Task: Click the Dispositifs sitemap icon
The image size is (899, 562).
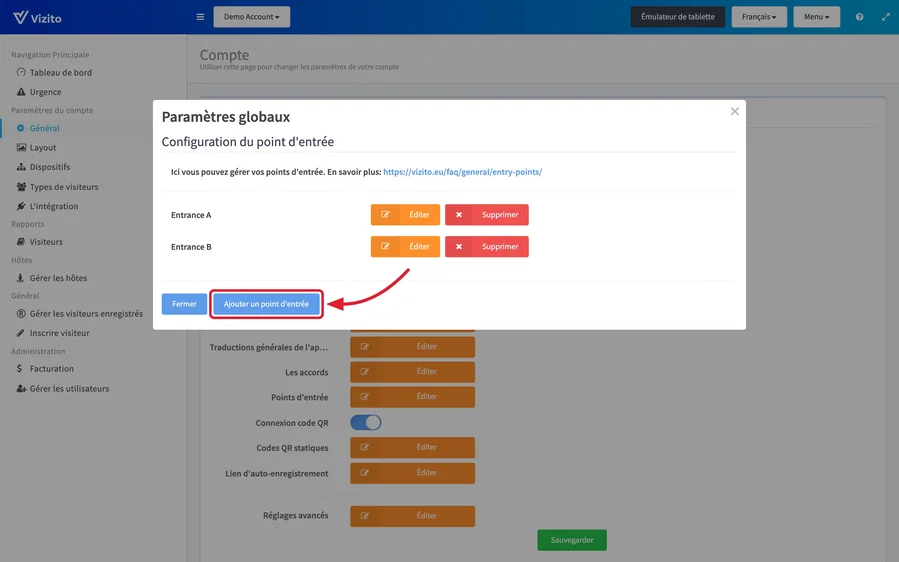Action: (x=21, y=167)
